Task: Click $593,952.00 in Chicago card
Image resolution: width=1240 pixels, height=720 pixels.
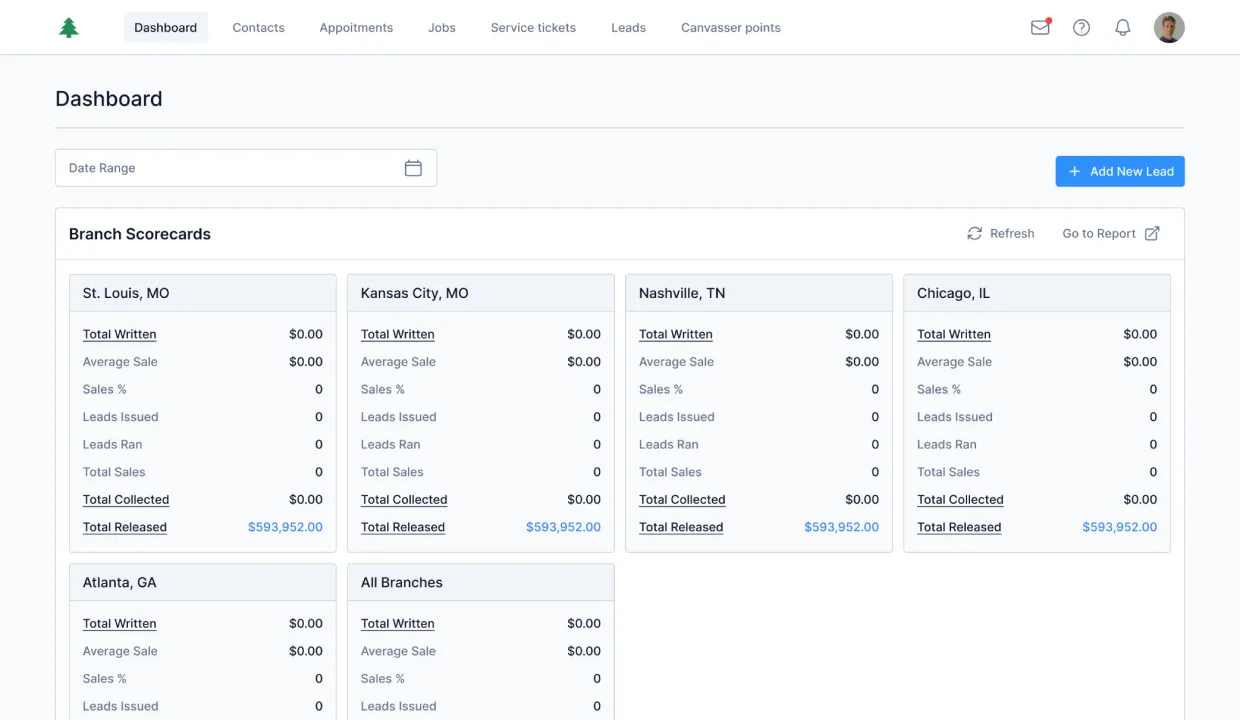Action: pos(1119,527)
